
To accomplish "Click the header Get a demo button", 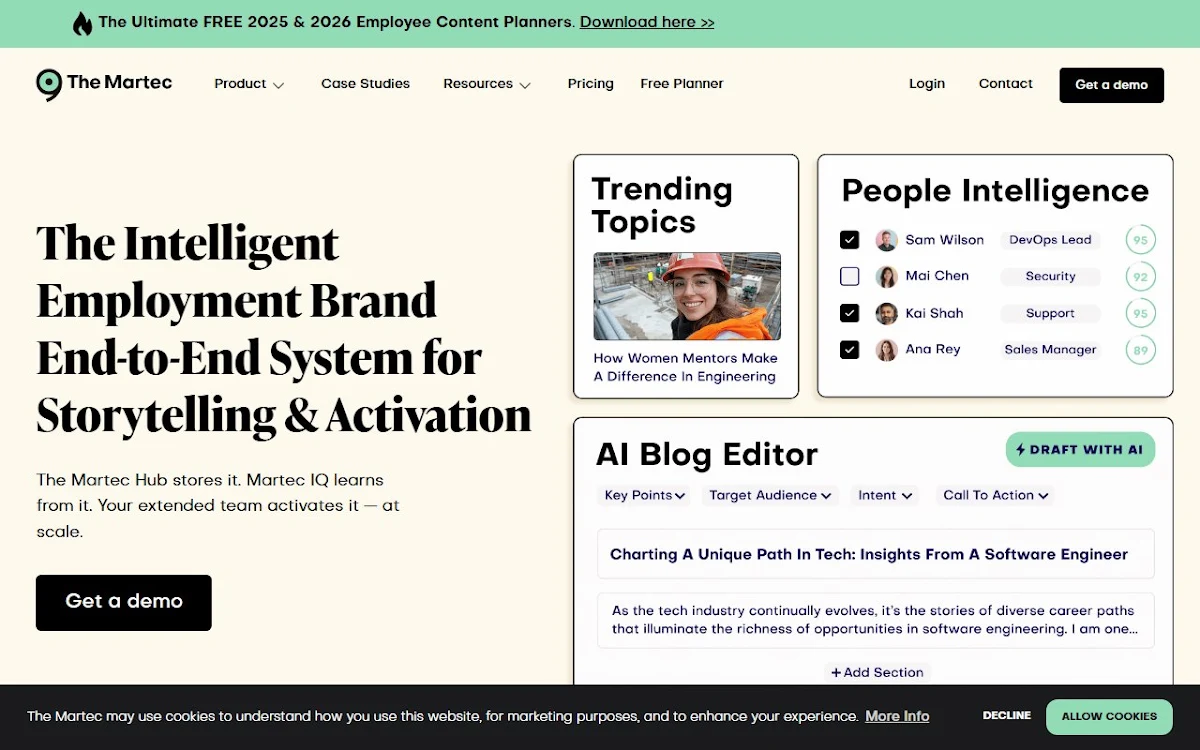I will pos(1111,85).
